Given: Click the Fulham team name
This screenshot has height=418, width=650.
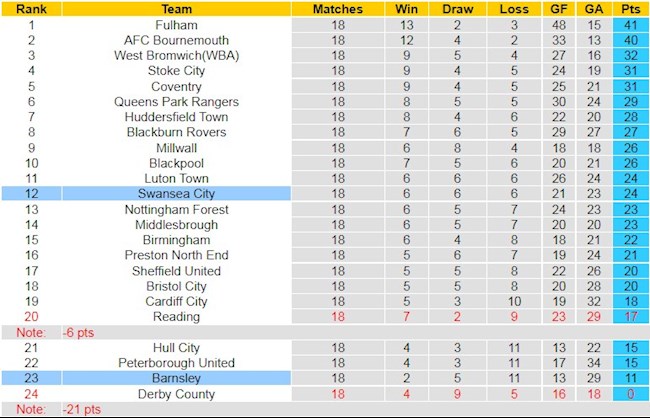Looking at the screenshot, I should pyautogui.click(x=177, y=25).
